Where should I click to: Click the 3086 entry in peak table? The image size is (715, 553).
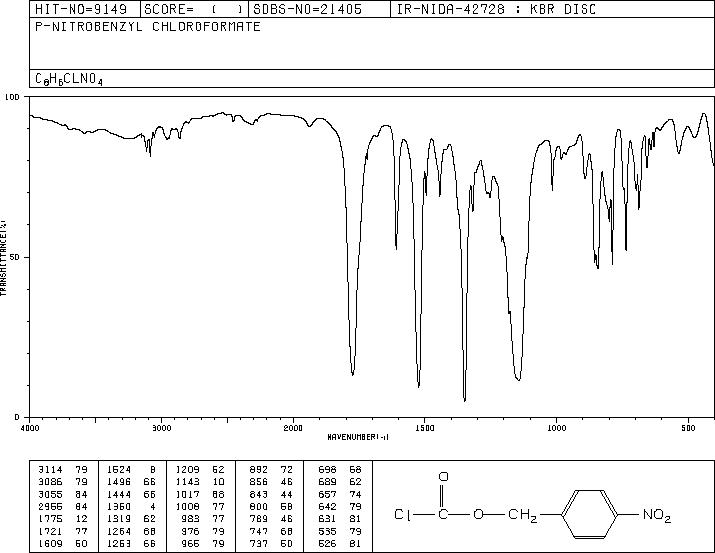click(x=50, y=482)
